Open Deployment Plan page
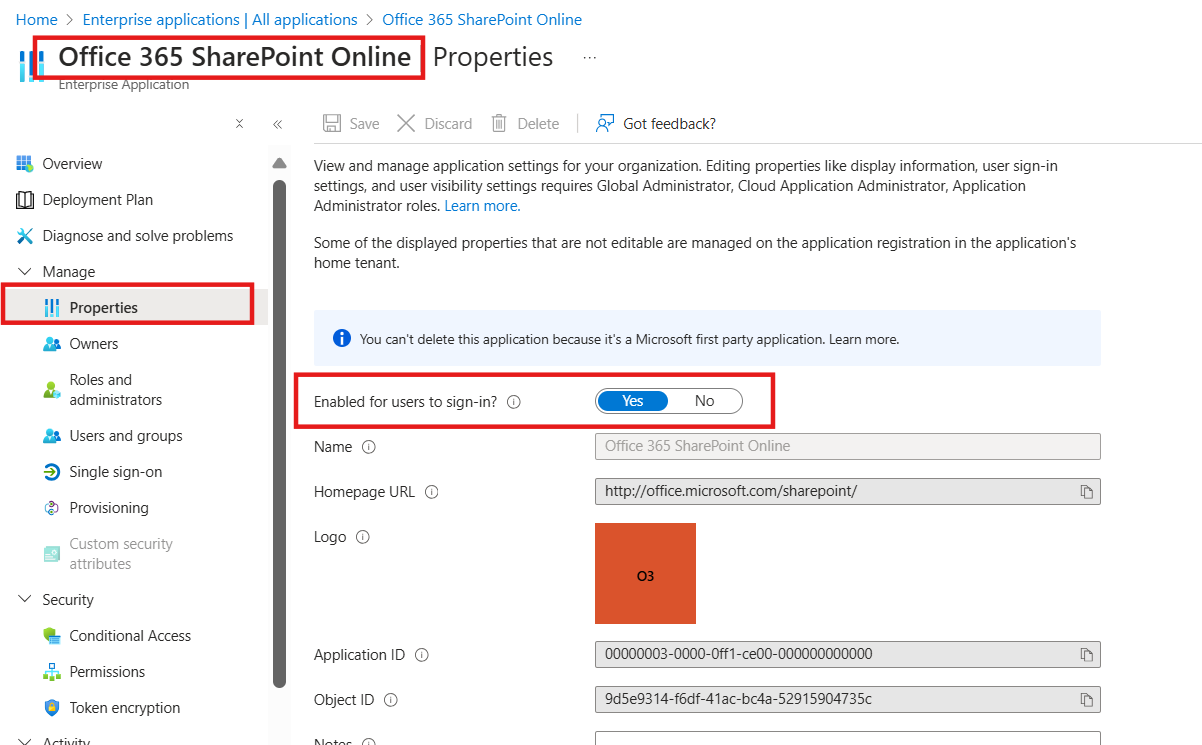 [x=98, y=200]
